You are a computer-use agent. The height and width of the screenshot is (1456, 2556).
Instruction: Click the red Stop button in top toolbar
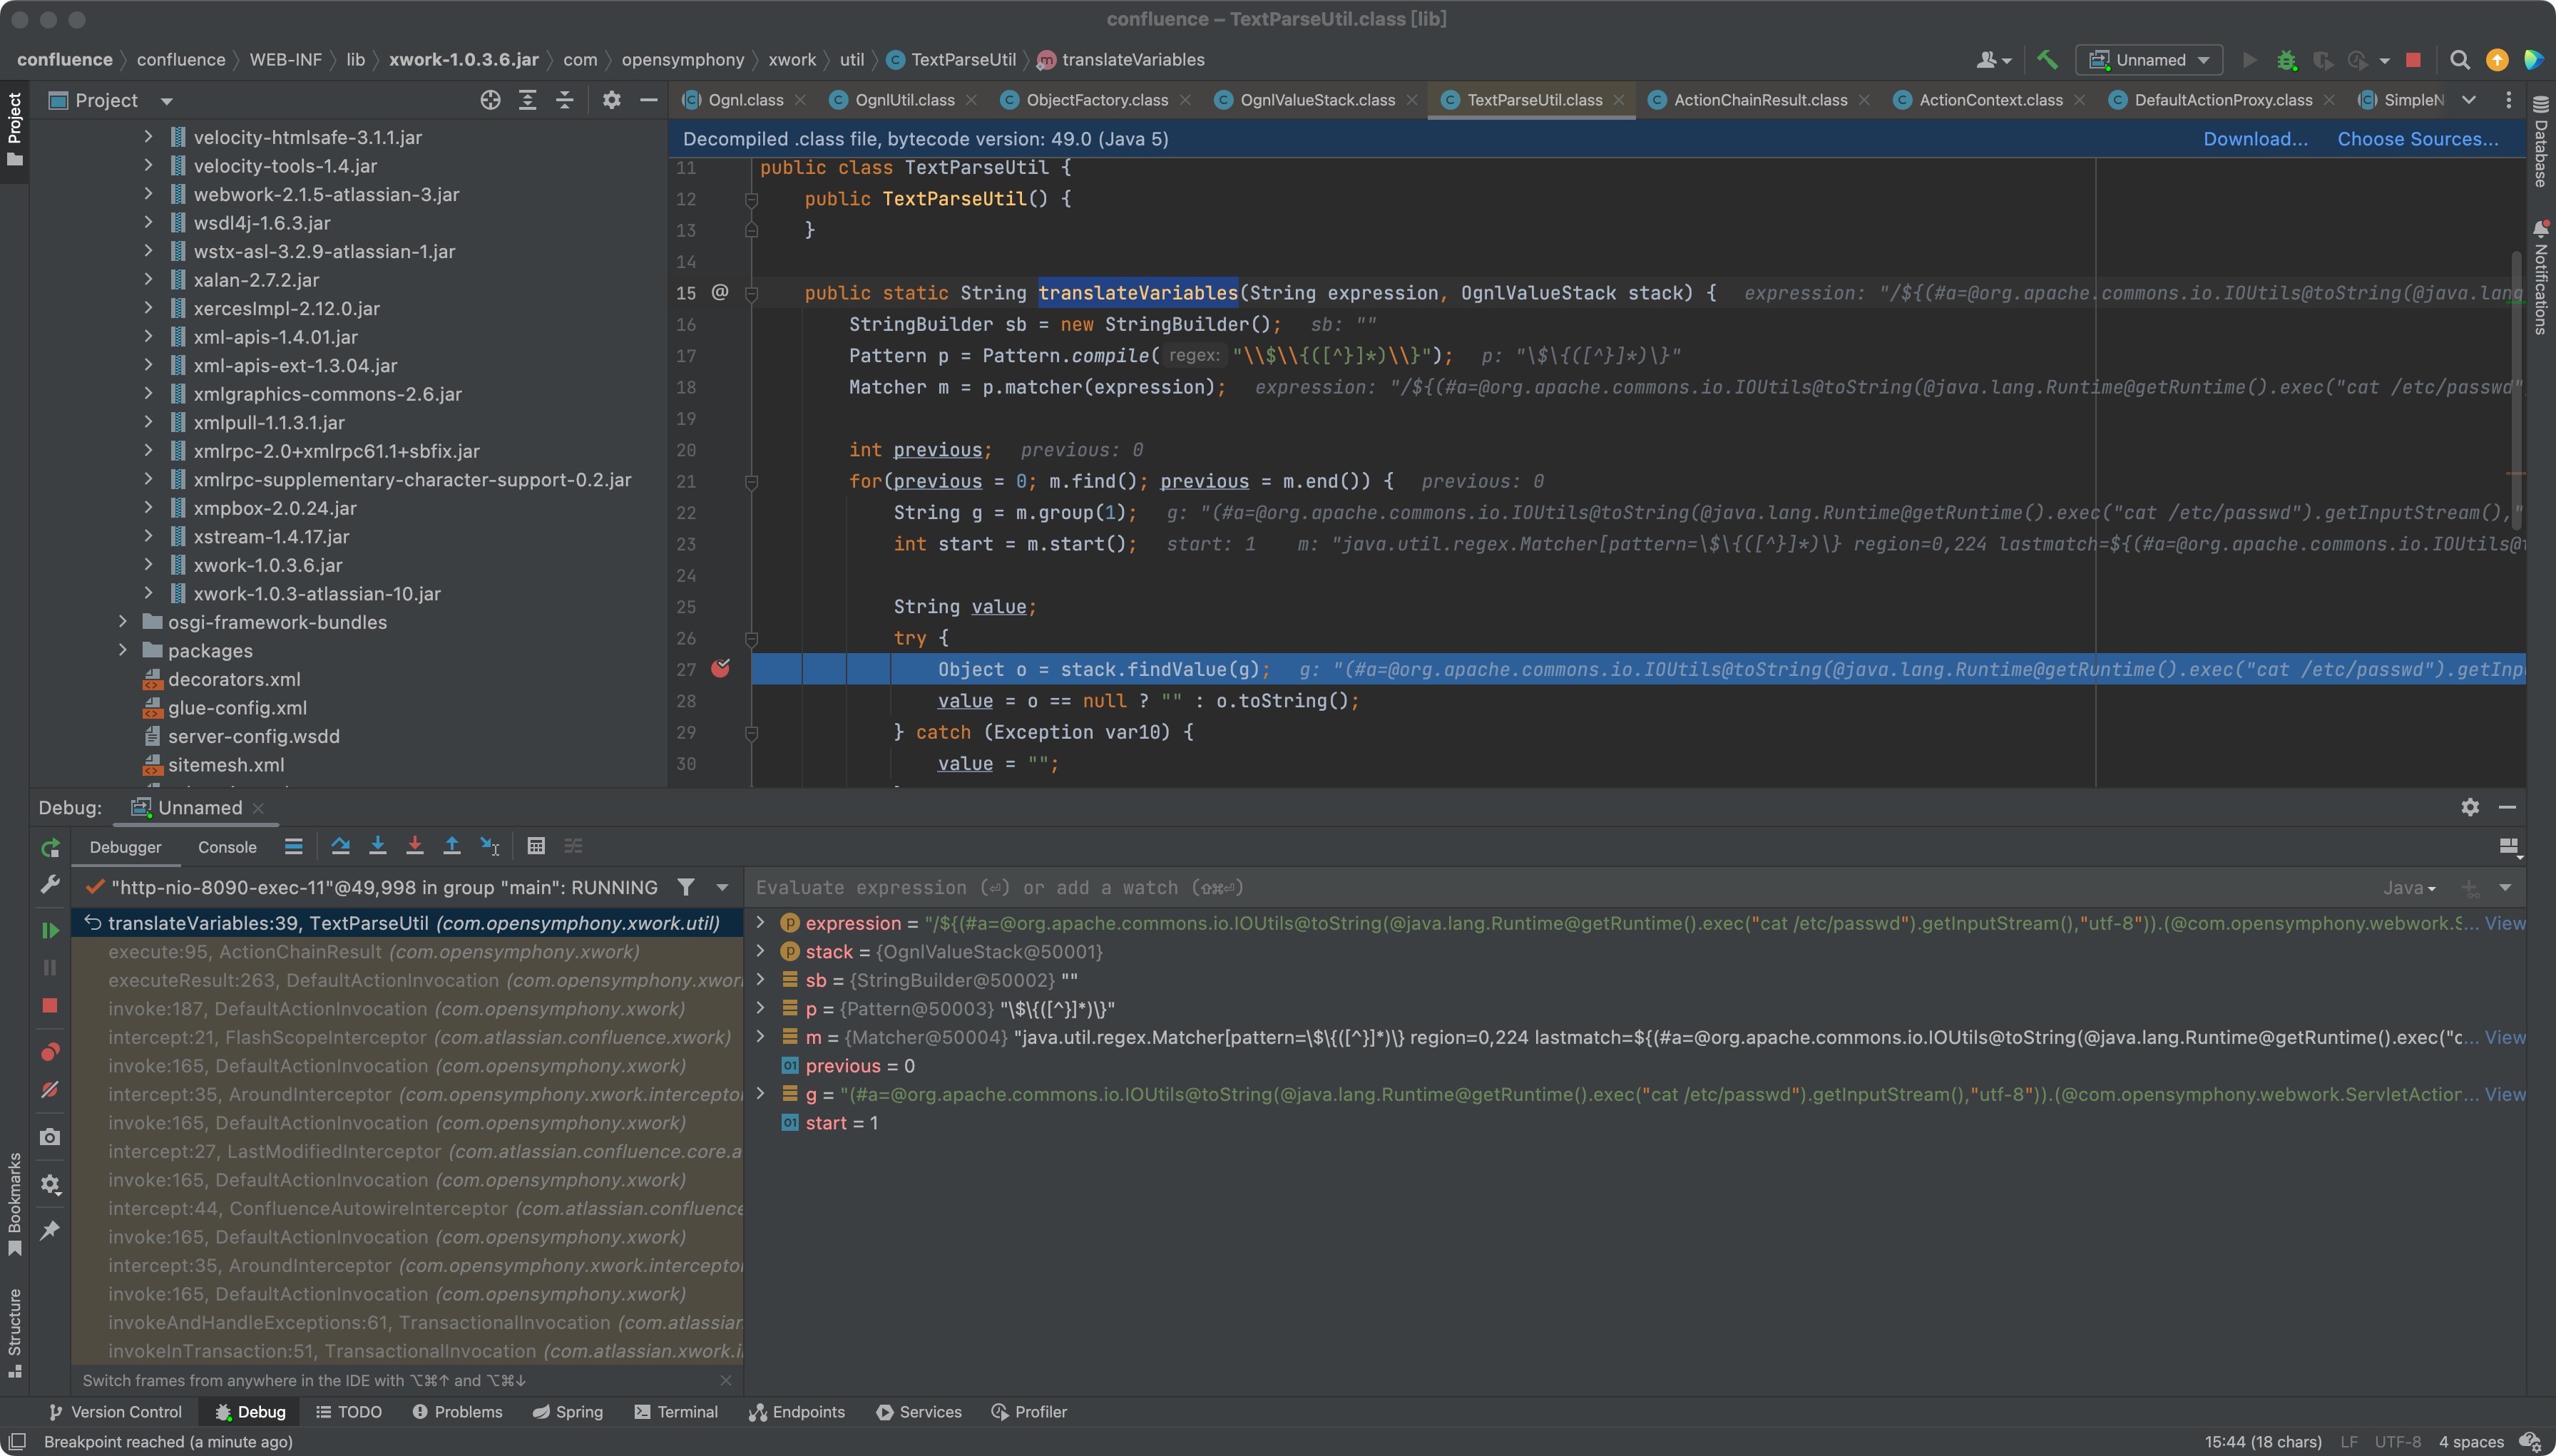[x=2413, y=60]
